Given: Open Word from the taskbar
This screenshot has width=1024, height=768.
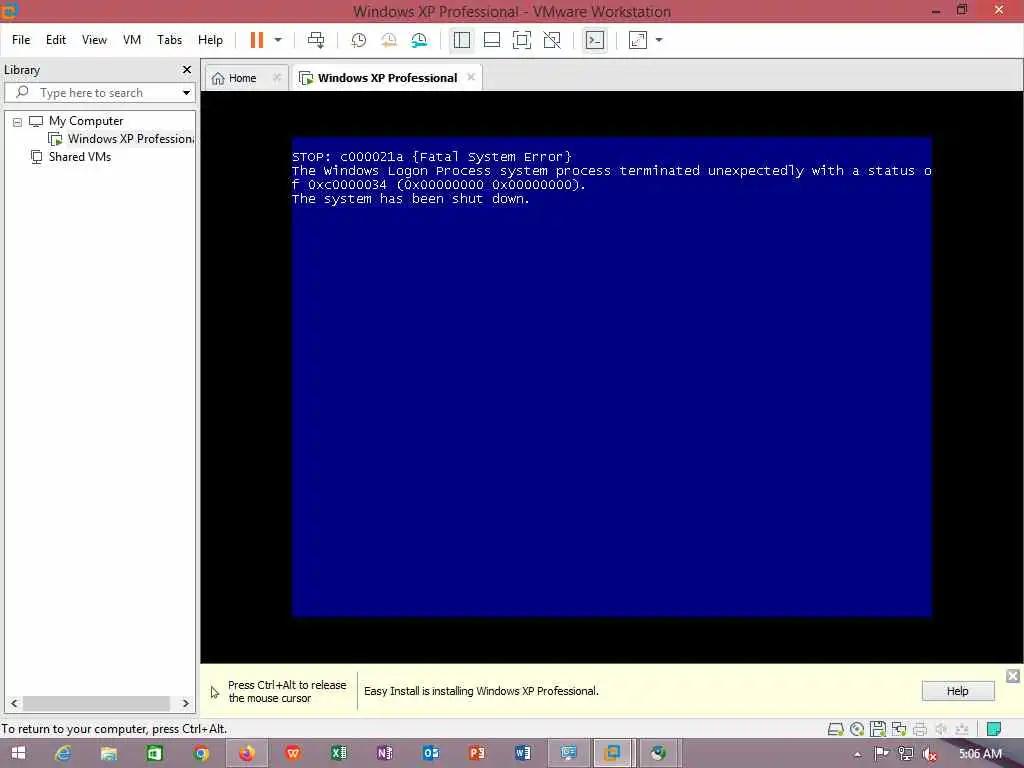Looking at the screenshot, I should pos(522,753).
